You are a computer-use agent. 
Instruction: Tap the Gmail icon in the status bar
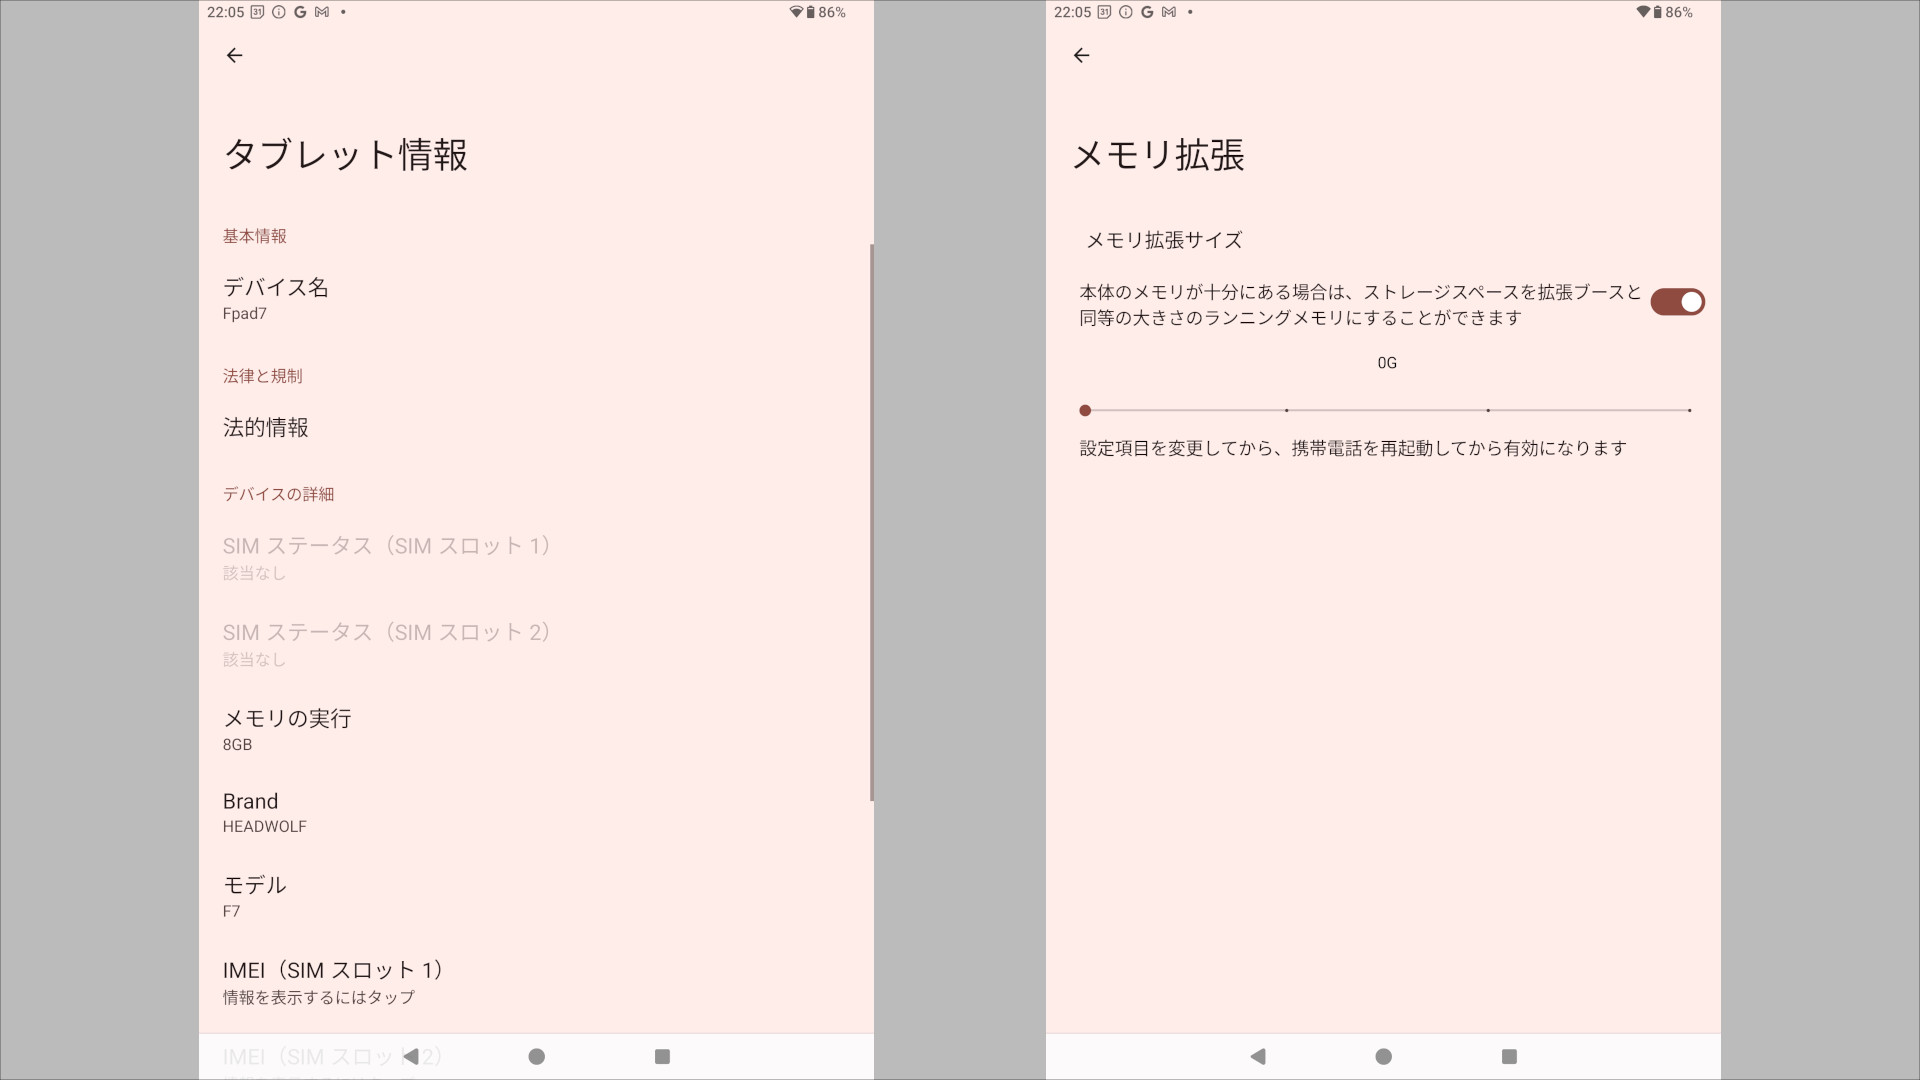322,12
